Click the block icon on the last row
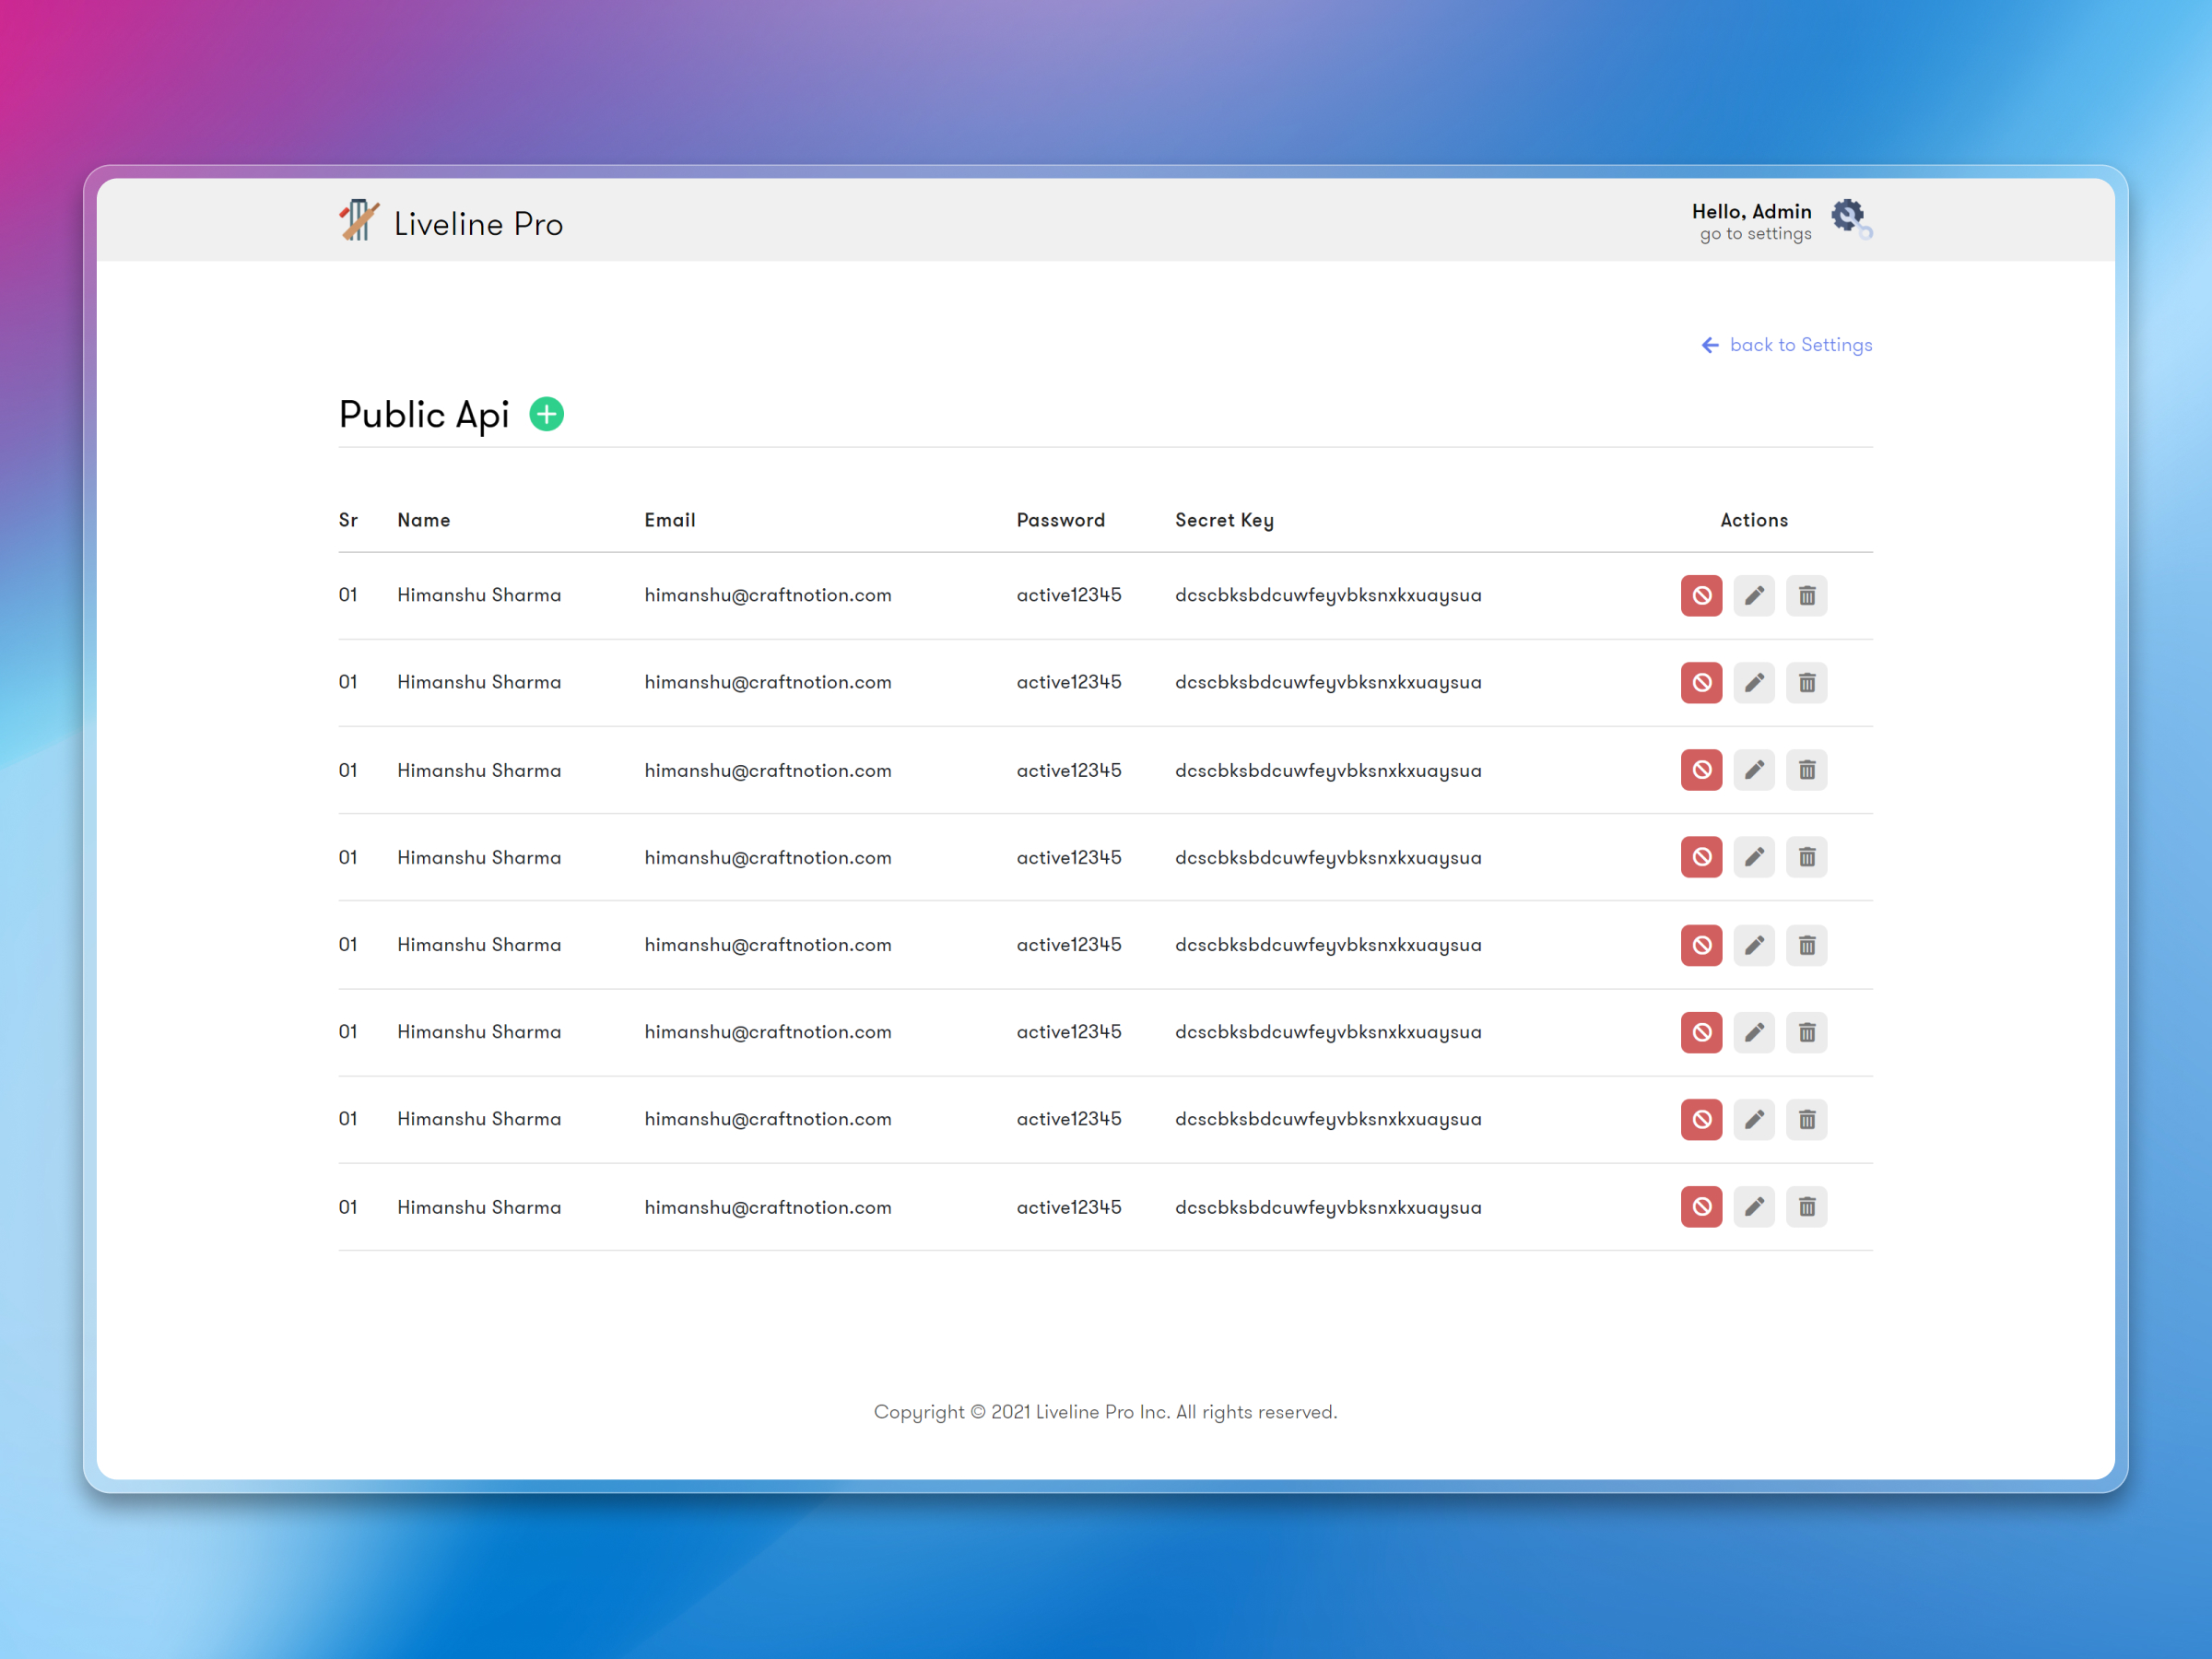This screenshot has height=1659, width=2212. pos(1701,1207)
